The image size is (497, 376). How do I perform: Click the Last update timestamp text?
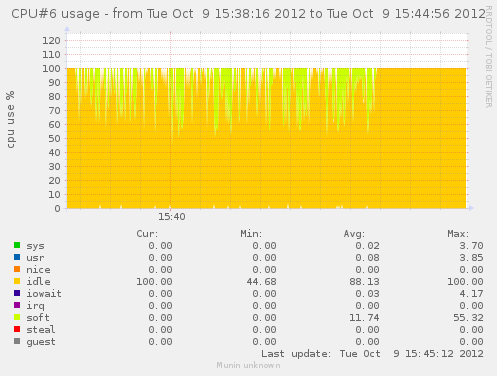point(372,354)
